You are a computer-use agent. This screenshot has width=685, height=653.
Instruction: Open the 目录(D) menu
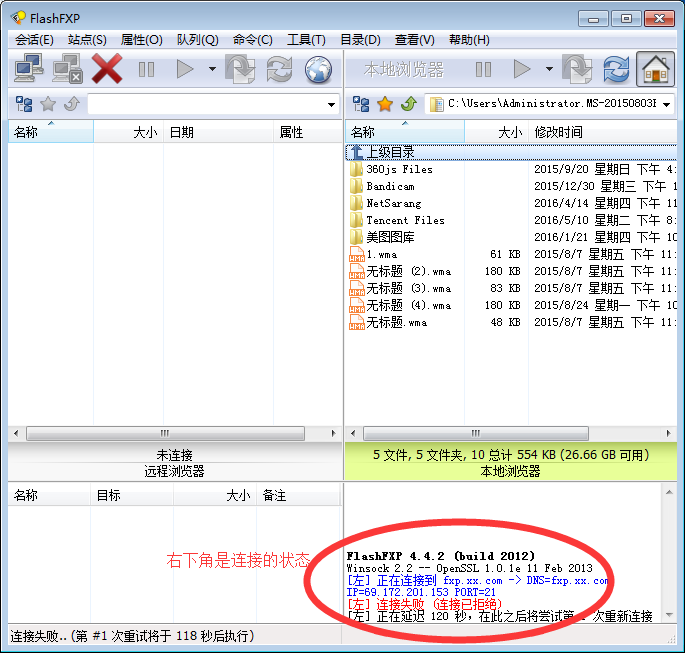(360, 40)
